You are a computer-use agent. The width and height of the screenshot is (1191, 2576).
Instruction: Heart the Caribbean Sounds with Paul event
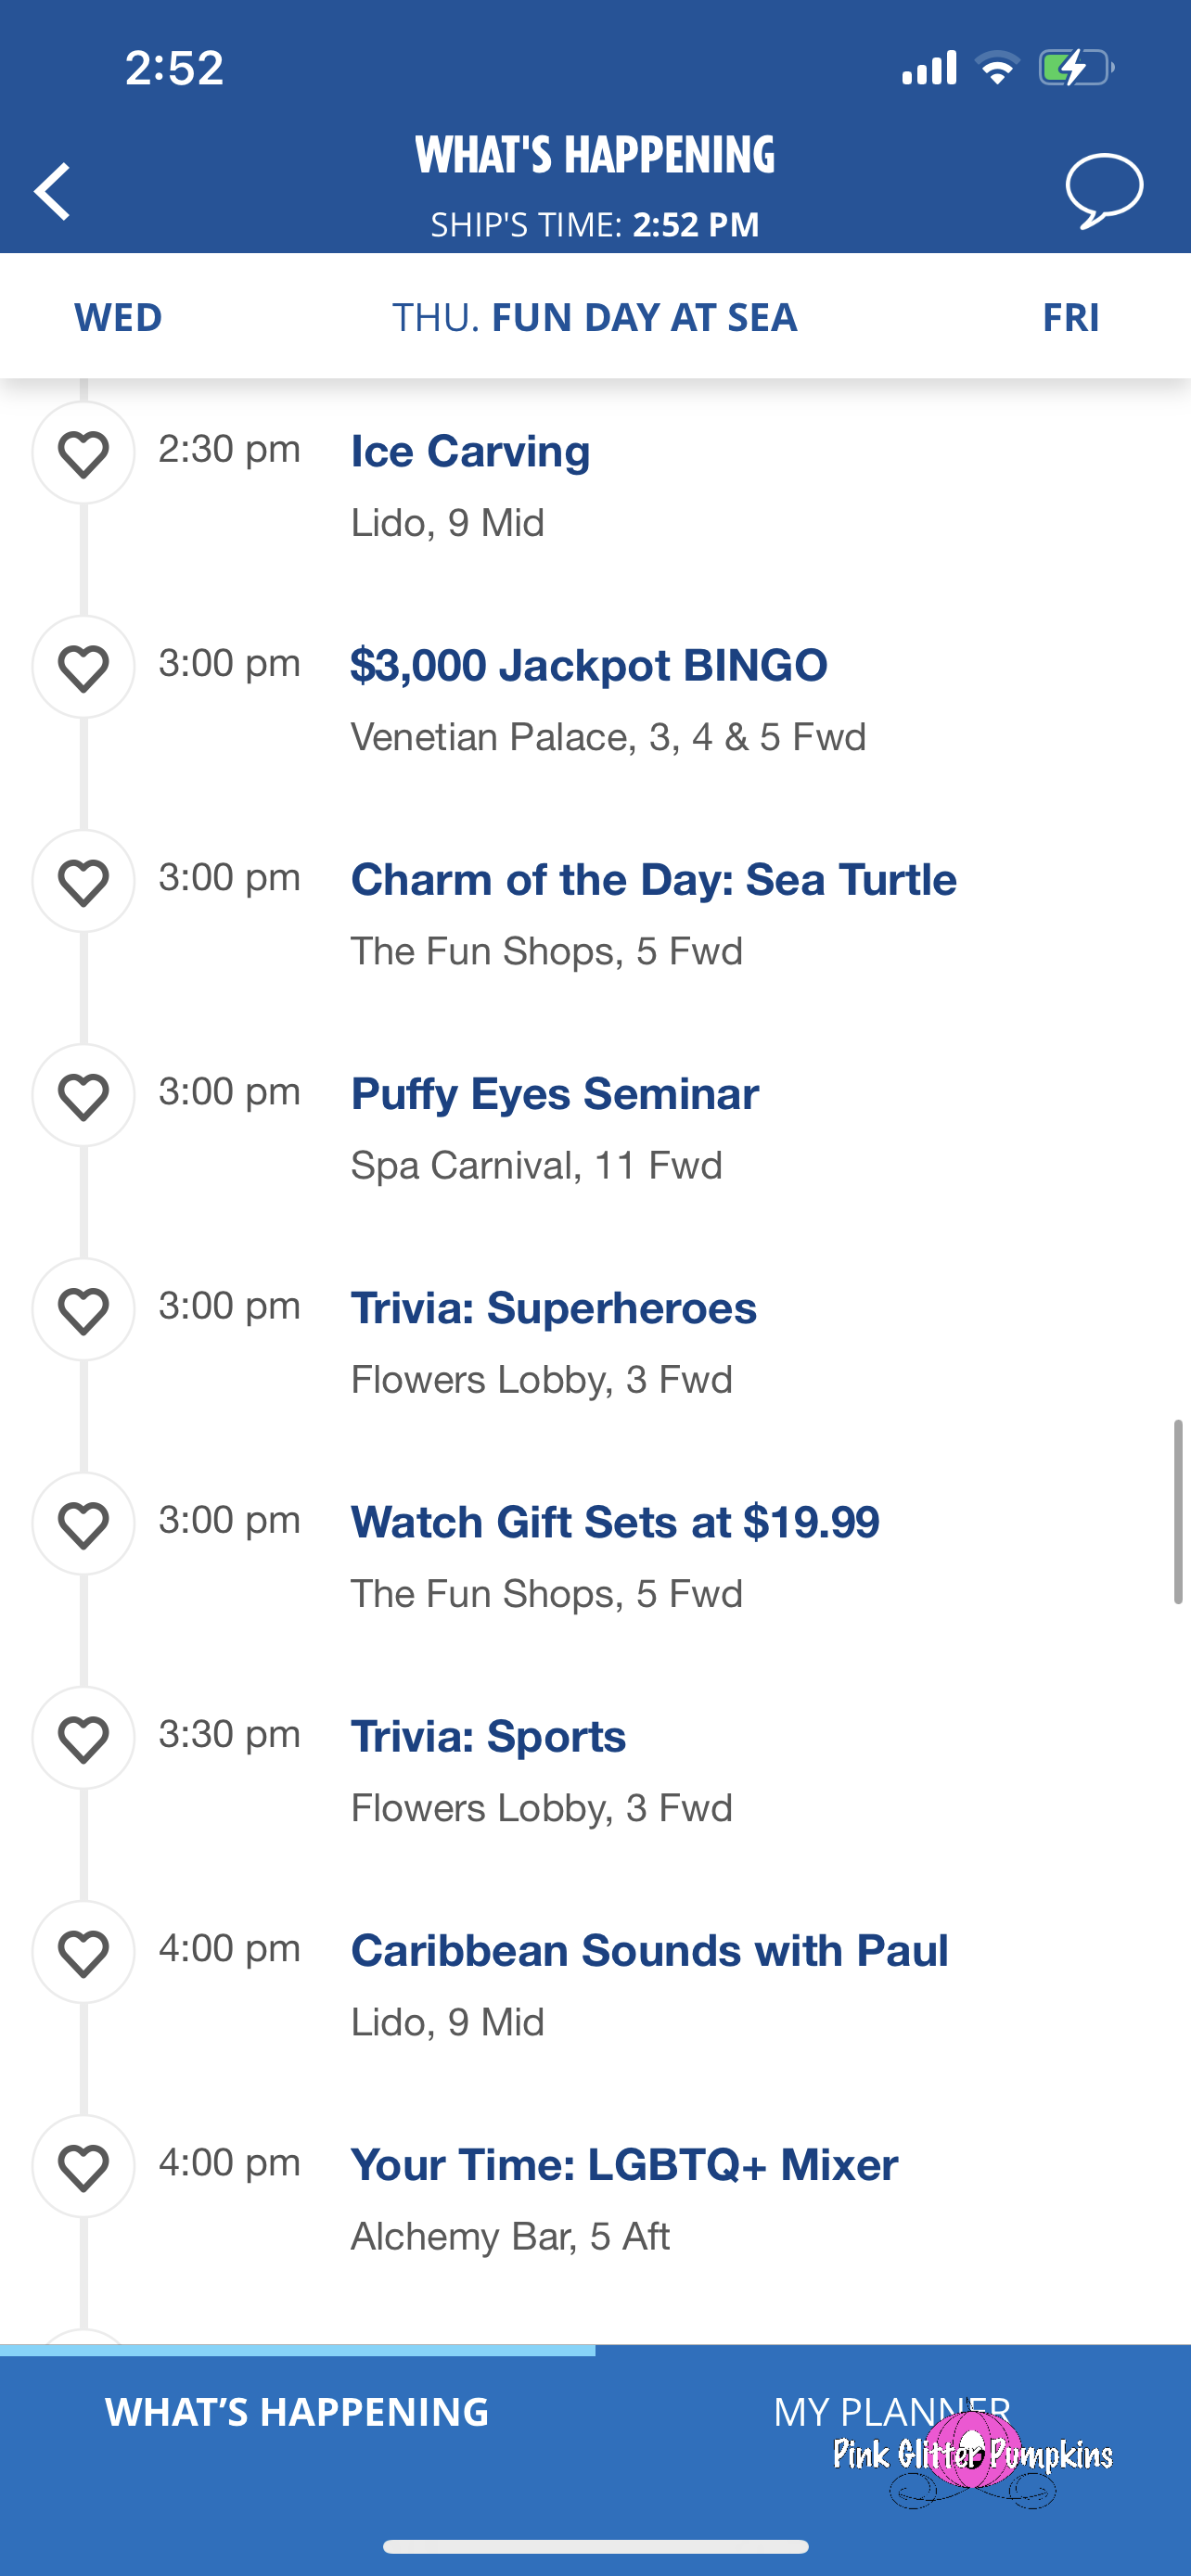point(83,1952)
